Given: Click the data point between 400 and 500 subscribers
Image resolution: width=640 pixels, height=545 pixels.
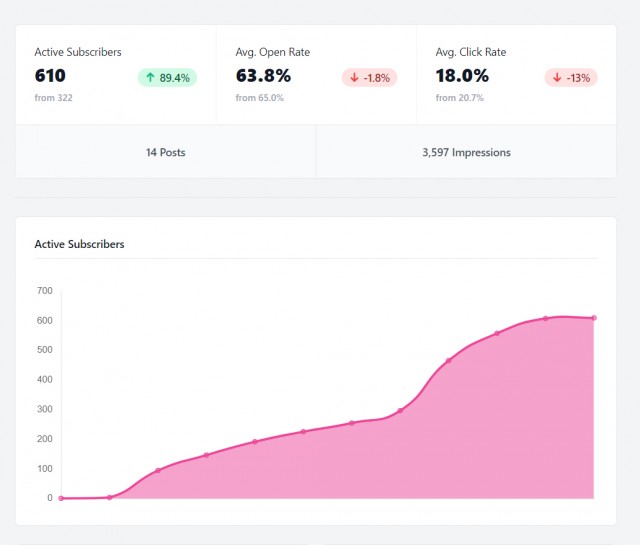Looking at the screenshot, I should [448, 360].
